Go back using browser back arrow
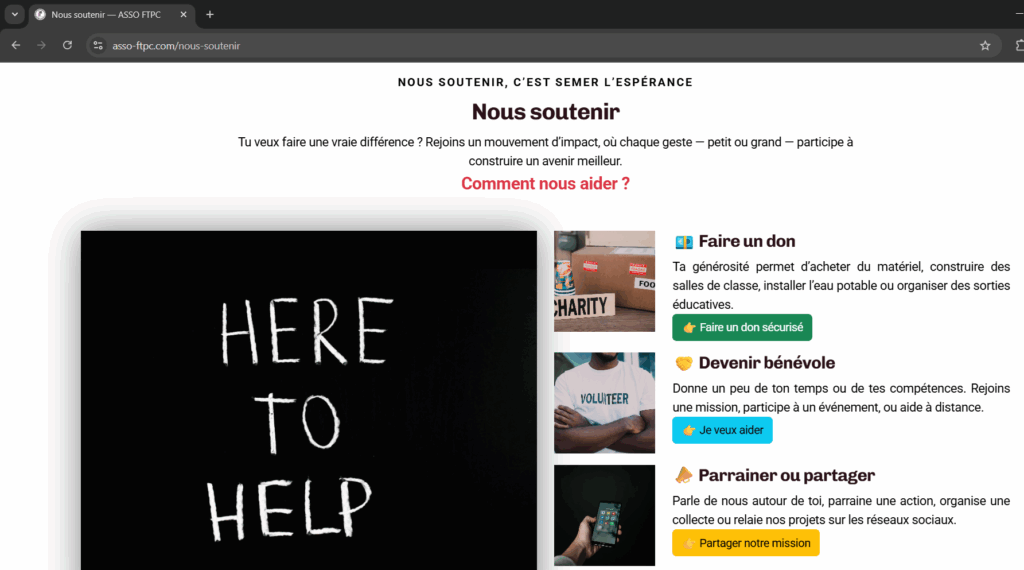1024x570 pixels. coord(16,46)
